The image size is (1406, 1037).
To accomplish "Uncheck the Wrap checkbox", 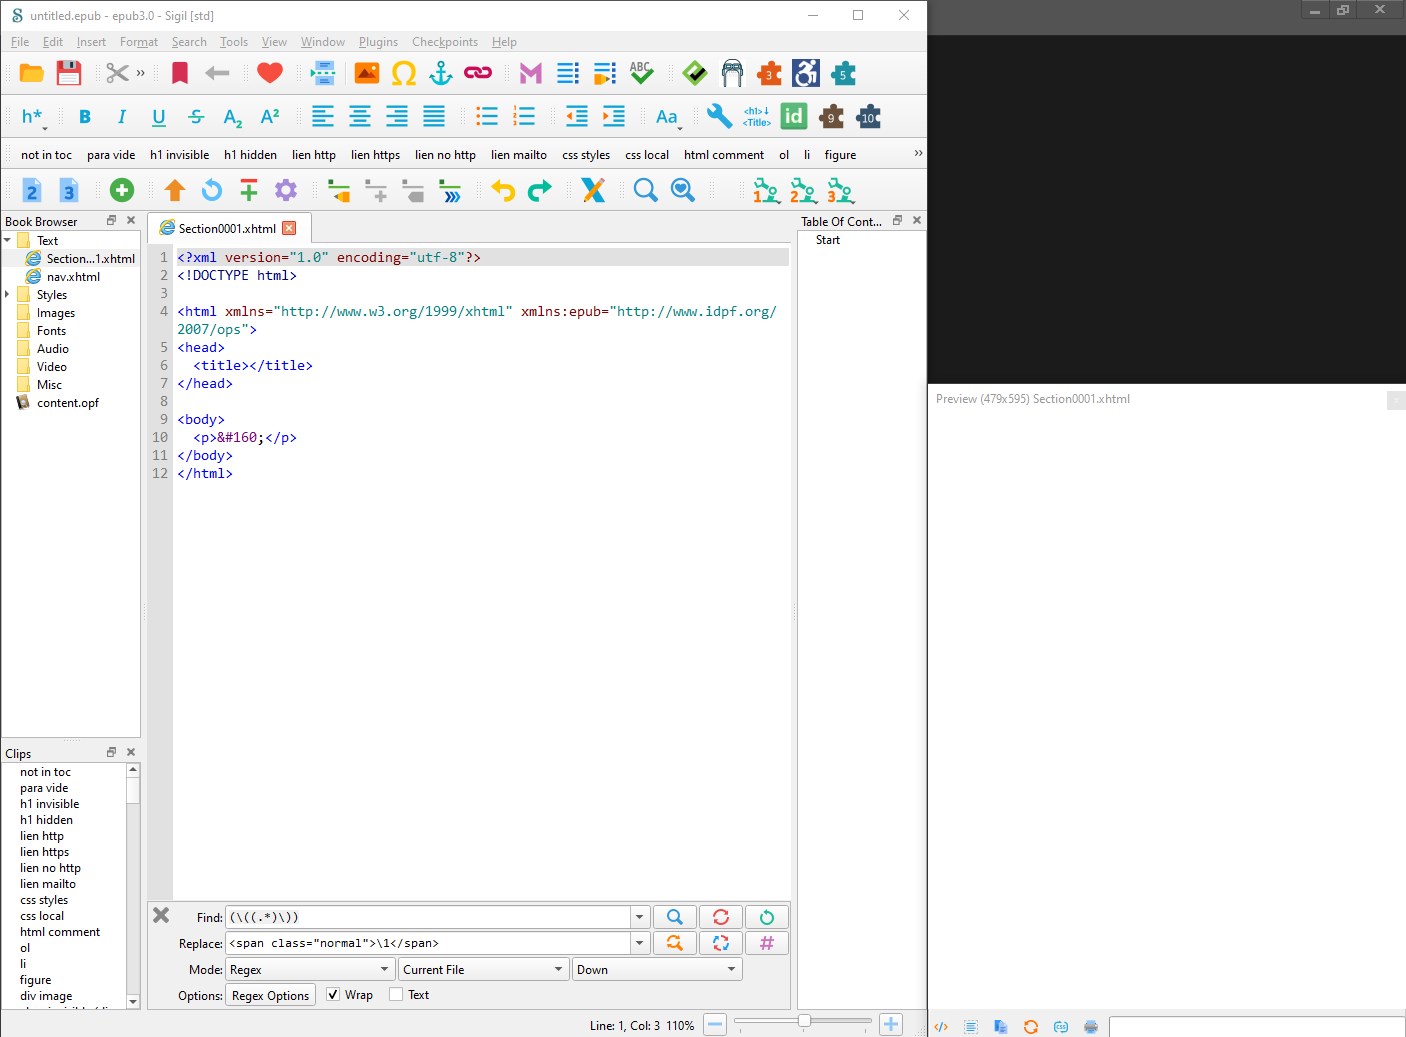I will coord(333,995).
